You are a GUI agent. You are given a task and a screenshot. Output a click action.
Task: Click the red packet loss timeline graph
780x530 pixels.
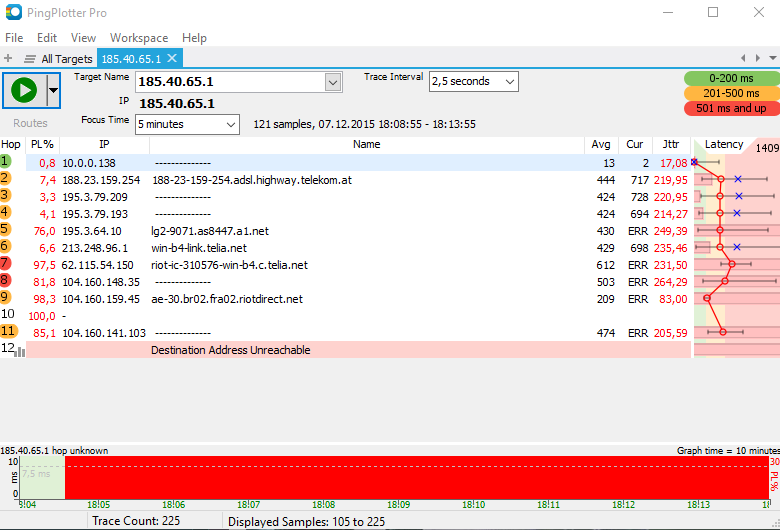click(x=417, y=478)
